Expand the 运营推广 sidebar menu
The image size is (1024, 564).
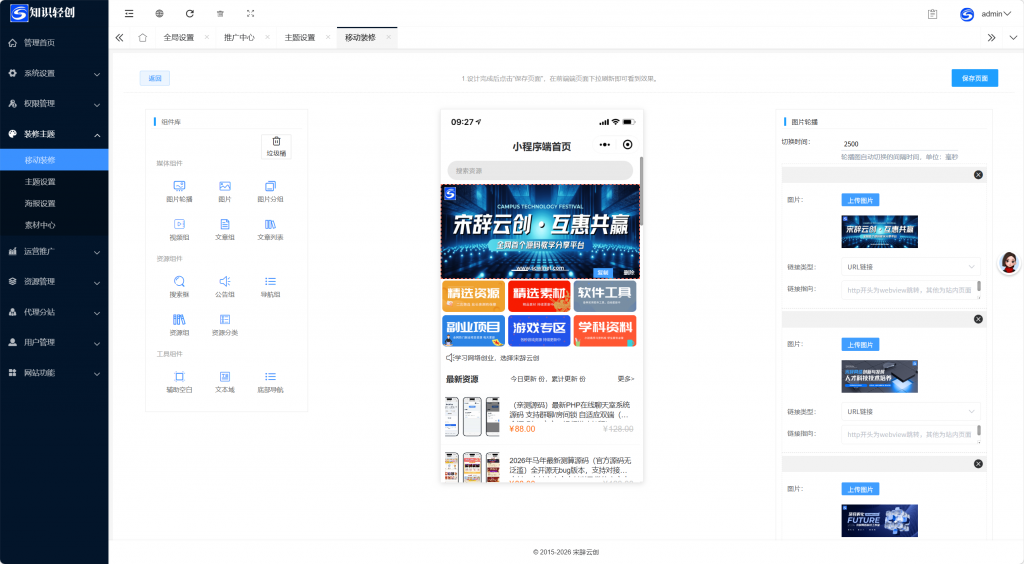54,251
